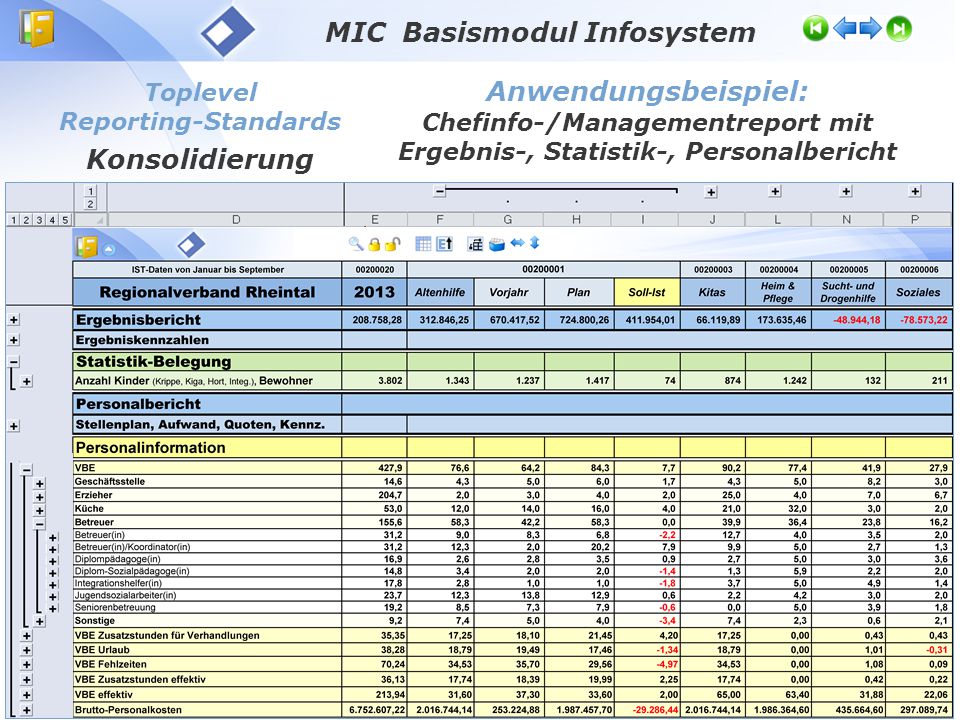Click the Plan column heading
Screen dimensions: 960x720
(x=578, y=293)
